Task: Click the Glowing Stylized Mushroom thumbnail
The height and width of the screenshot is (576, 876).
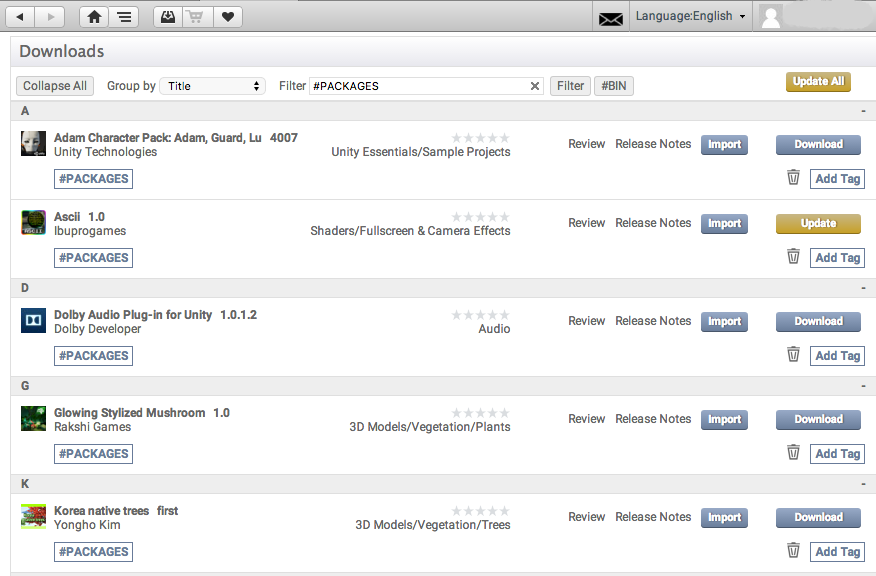Action: pos(33,418)
